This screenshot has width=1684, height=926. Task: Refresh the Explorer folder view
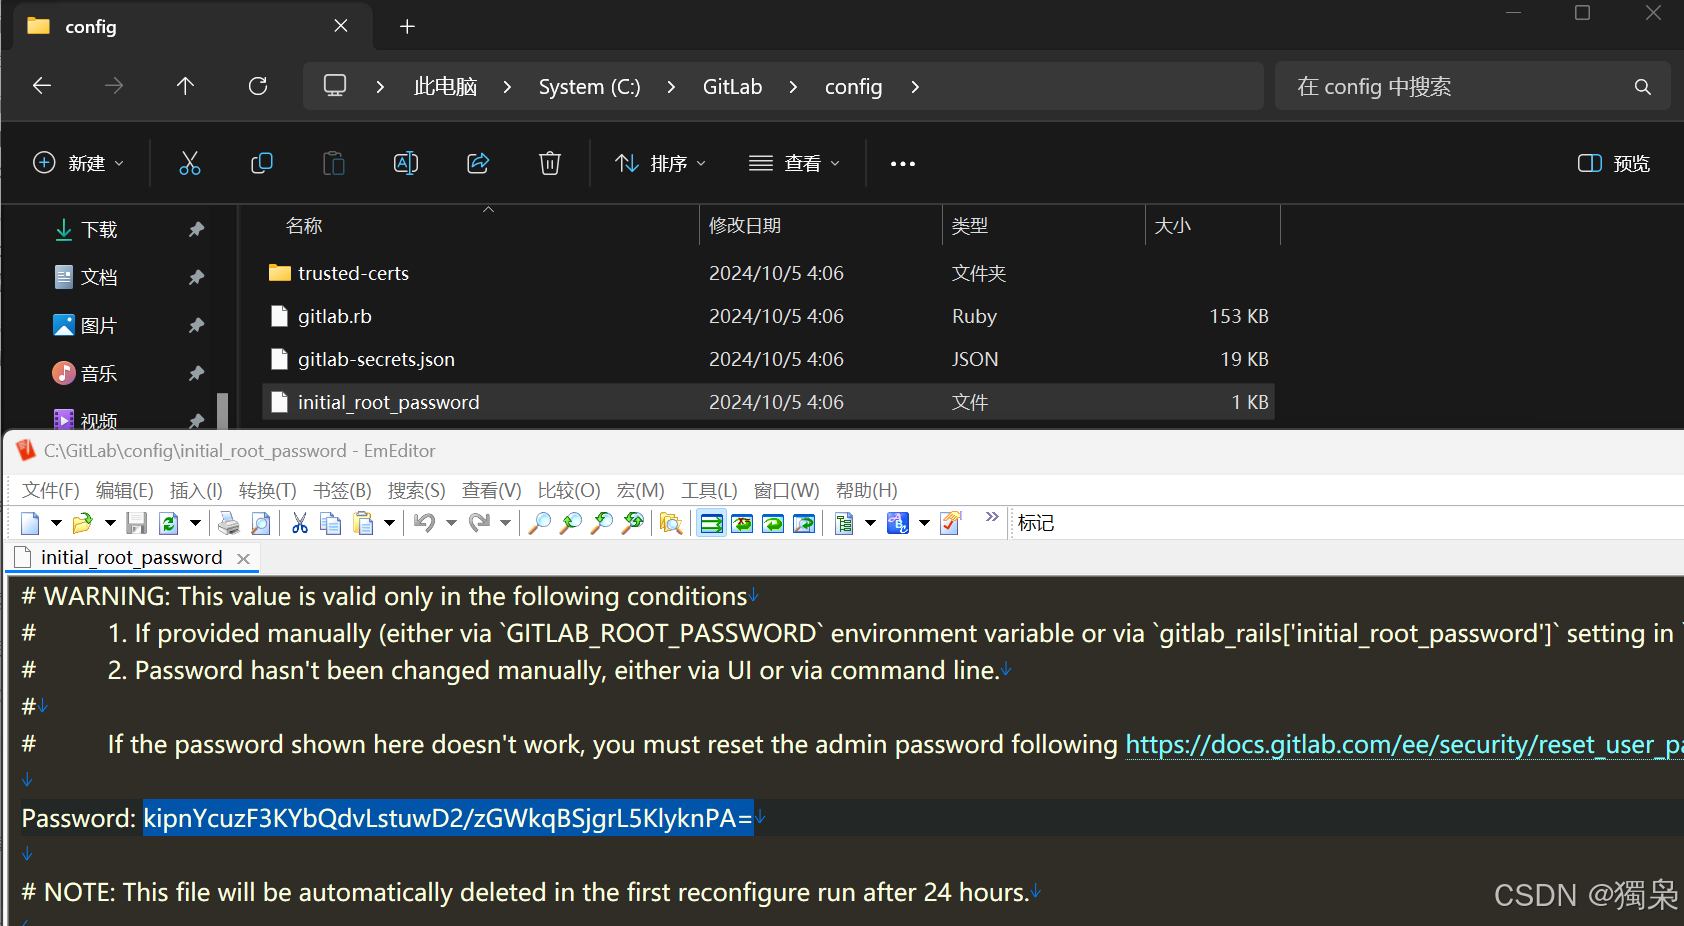pyautogui.click(x=258, y=86)
